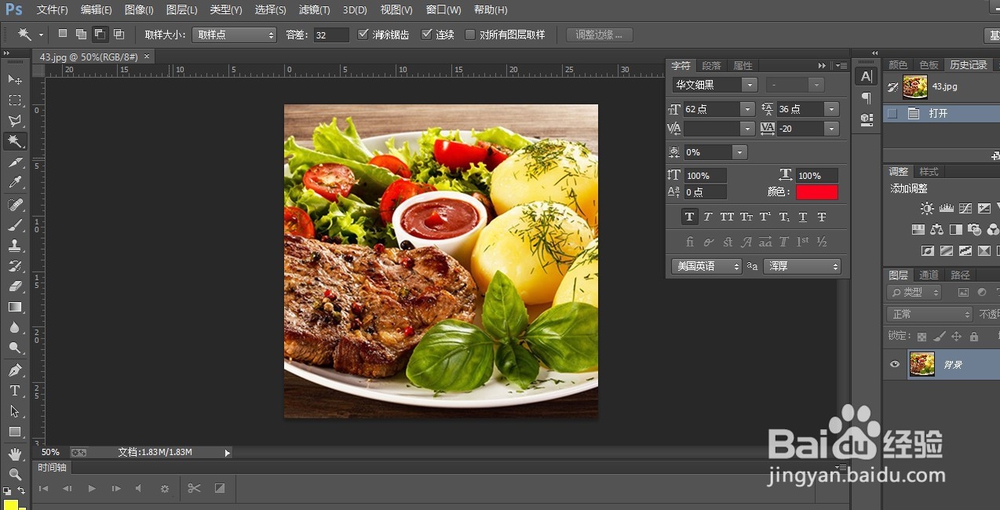Click the New Selection mode icon
The image size is (1000, 510).
[x=62, y=34]
